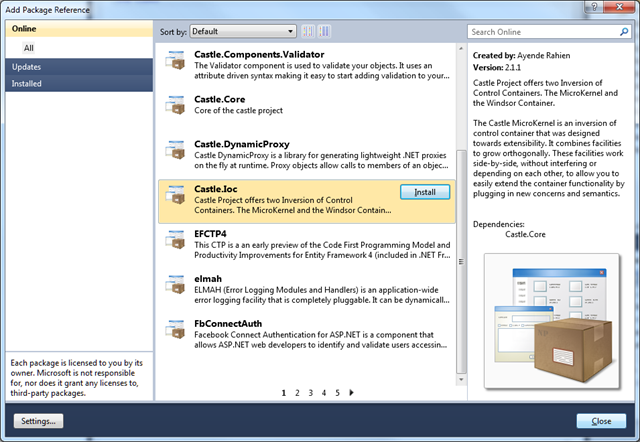The image size is (640, 442).
Task: Click the Version 2.1.1 text
Action: [497, 67]
